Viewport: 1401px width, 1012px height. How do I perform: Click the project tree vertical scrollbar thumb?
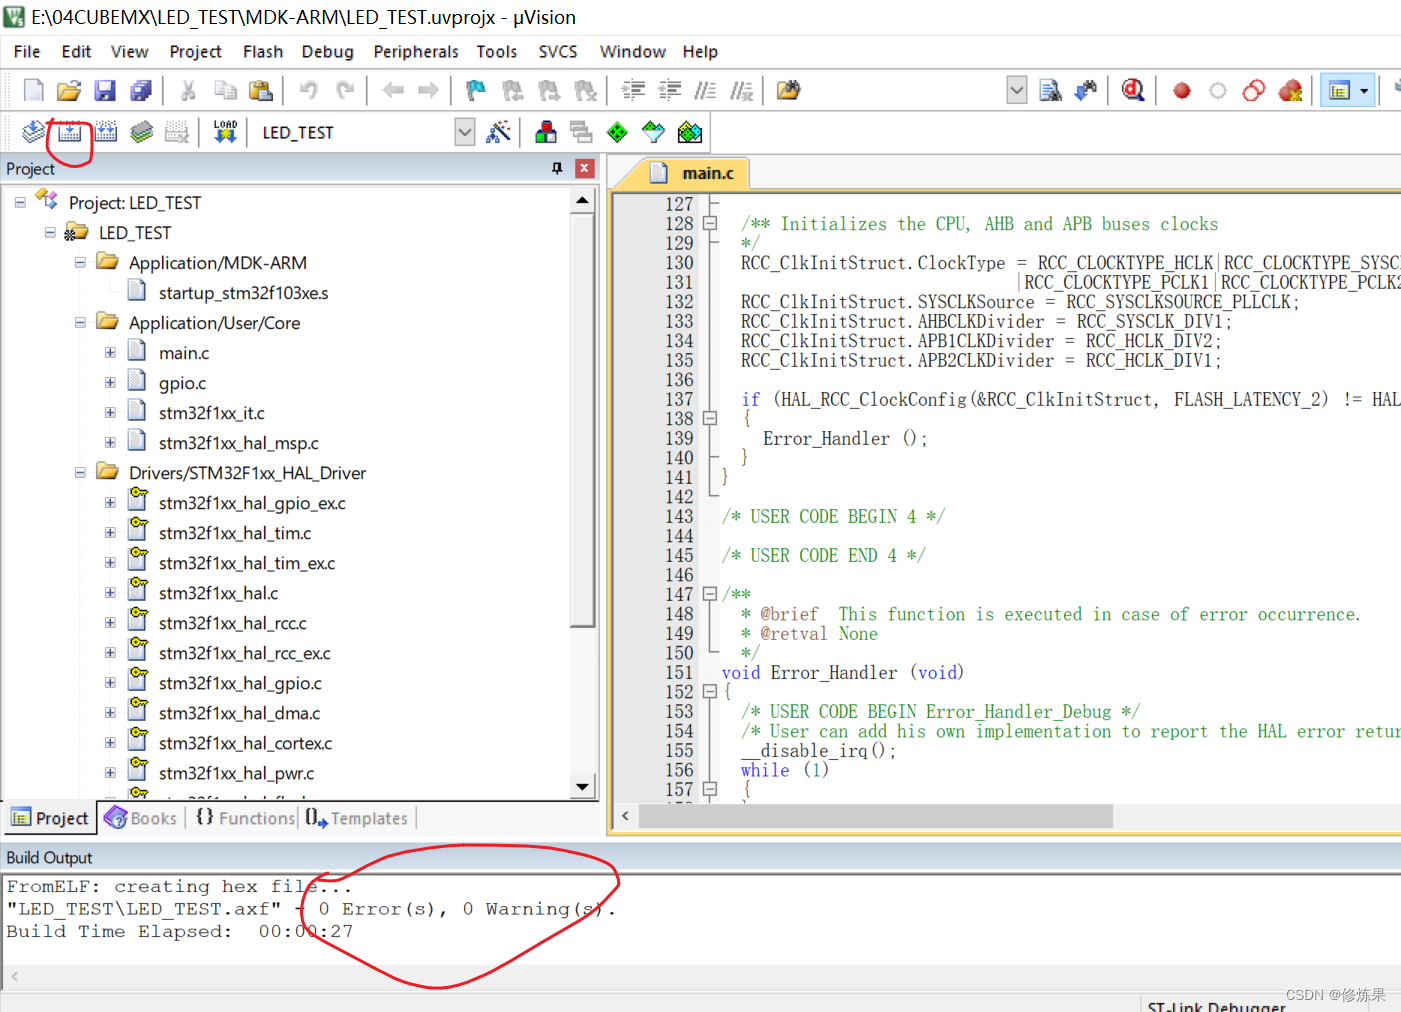pyautogui.click(x=583, y=420)
